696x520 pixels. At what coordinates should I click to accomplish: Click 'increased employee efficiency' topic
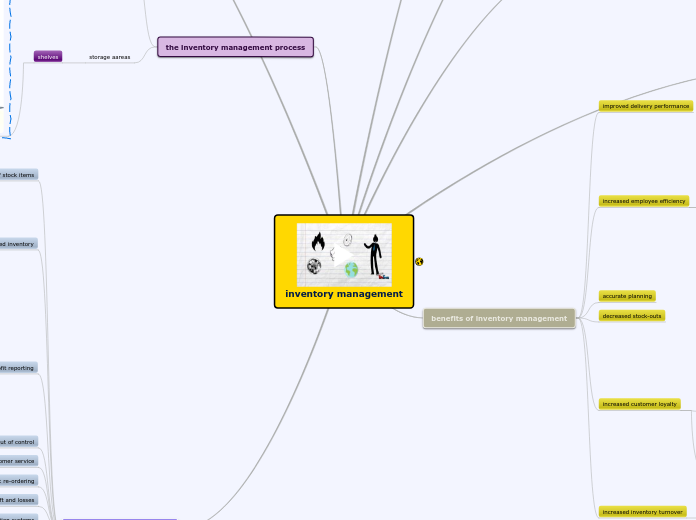point(643,201)
